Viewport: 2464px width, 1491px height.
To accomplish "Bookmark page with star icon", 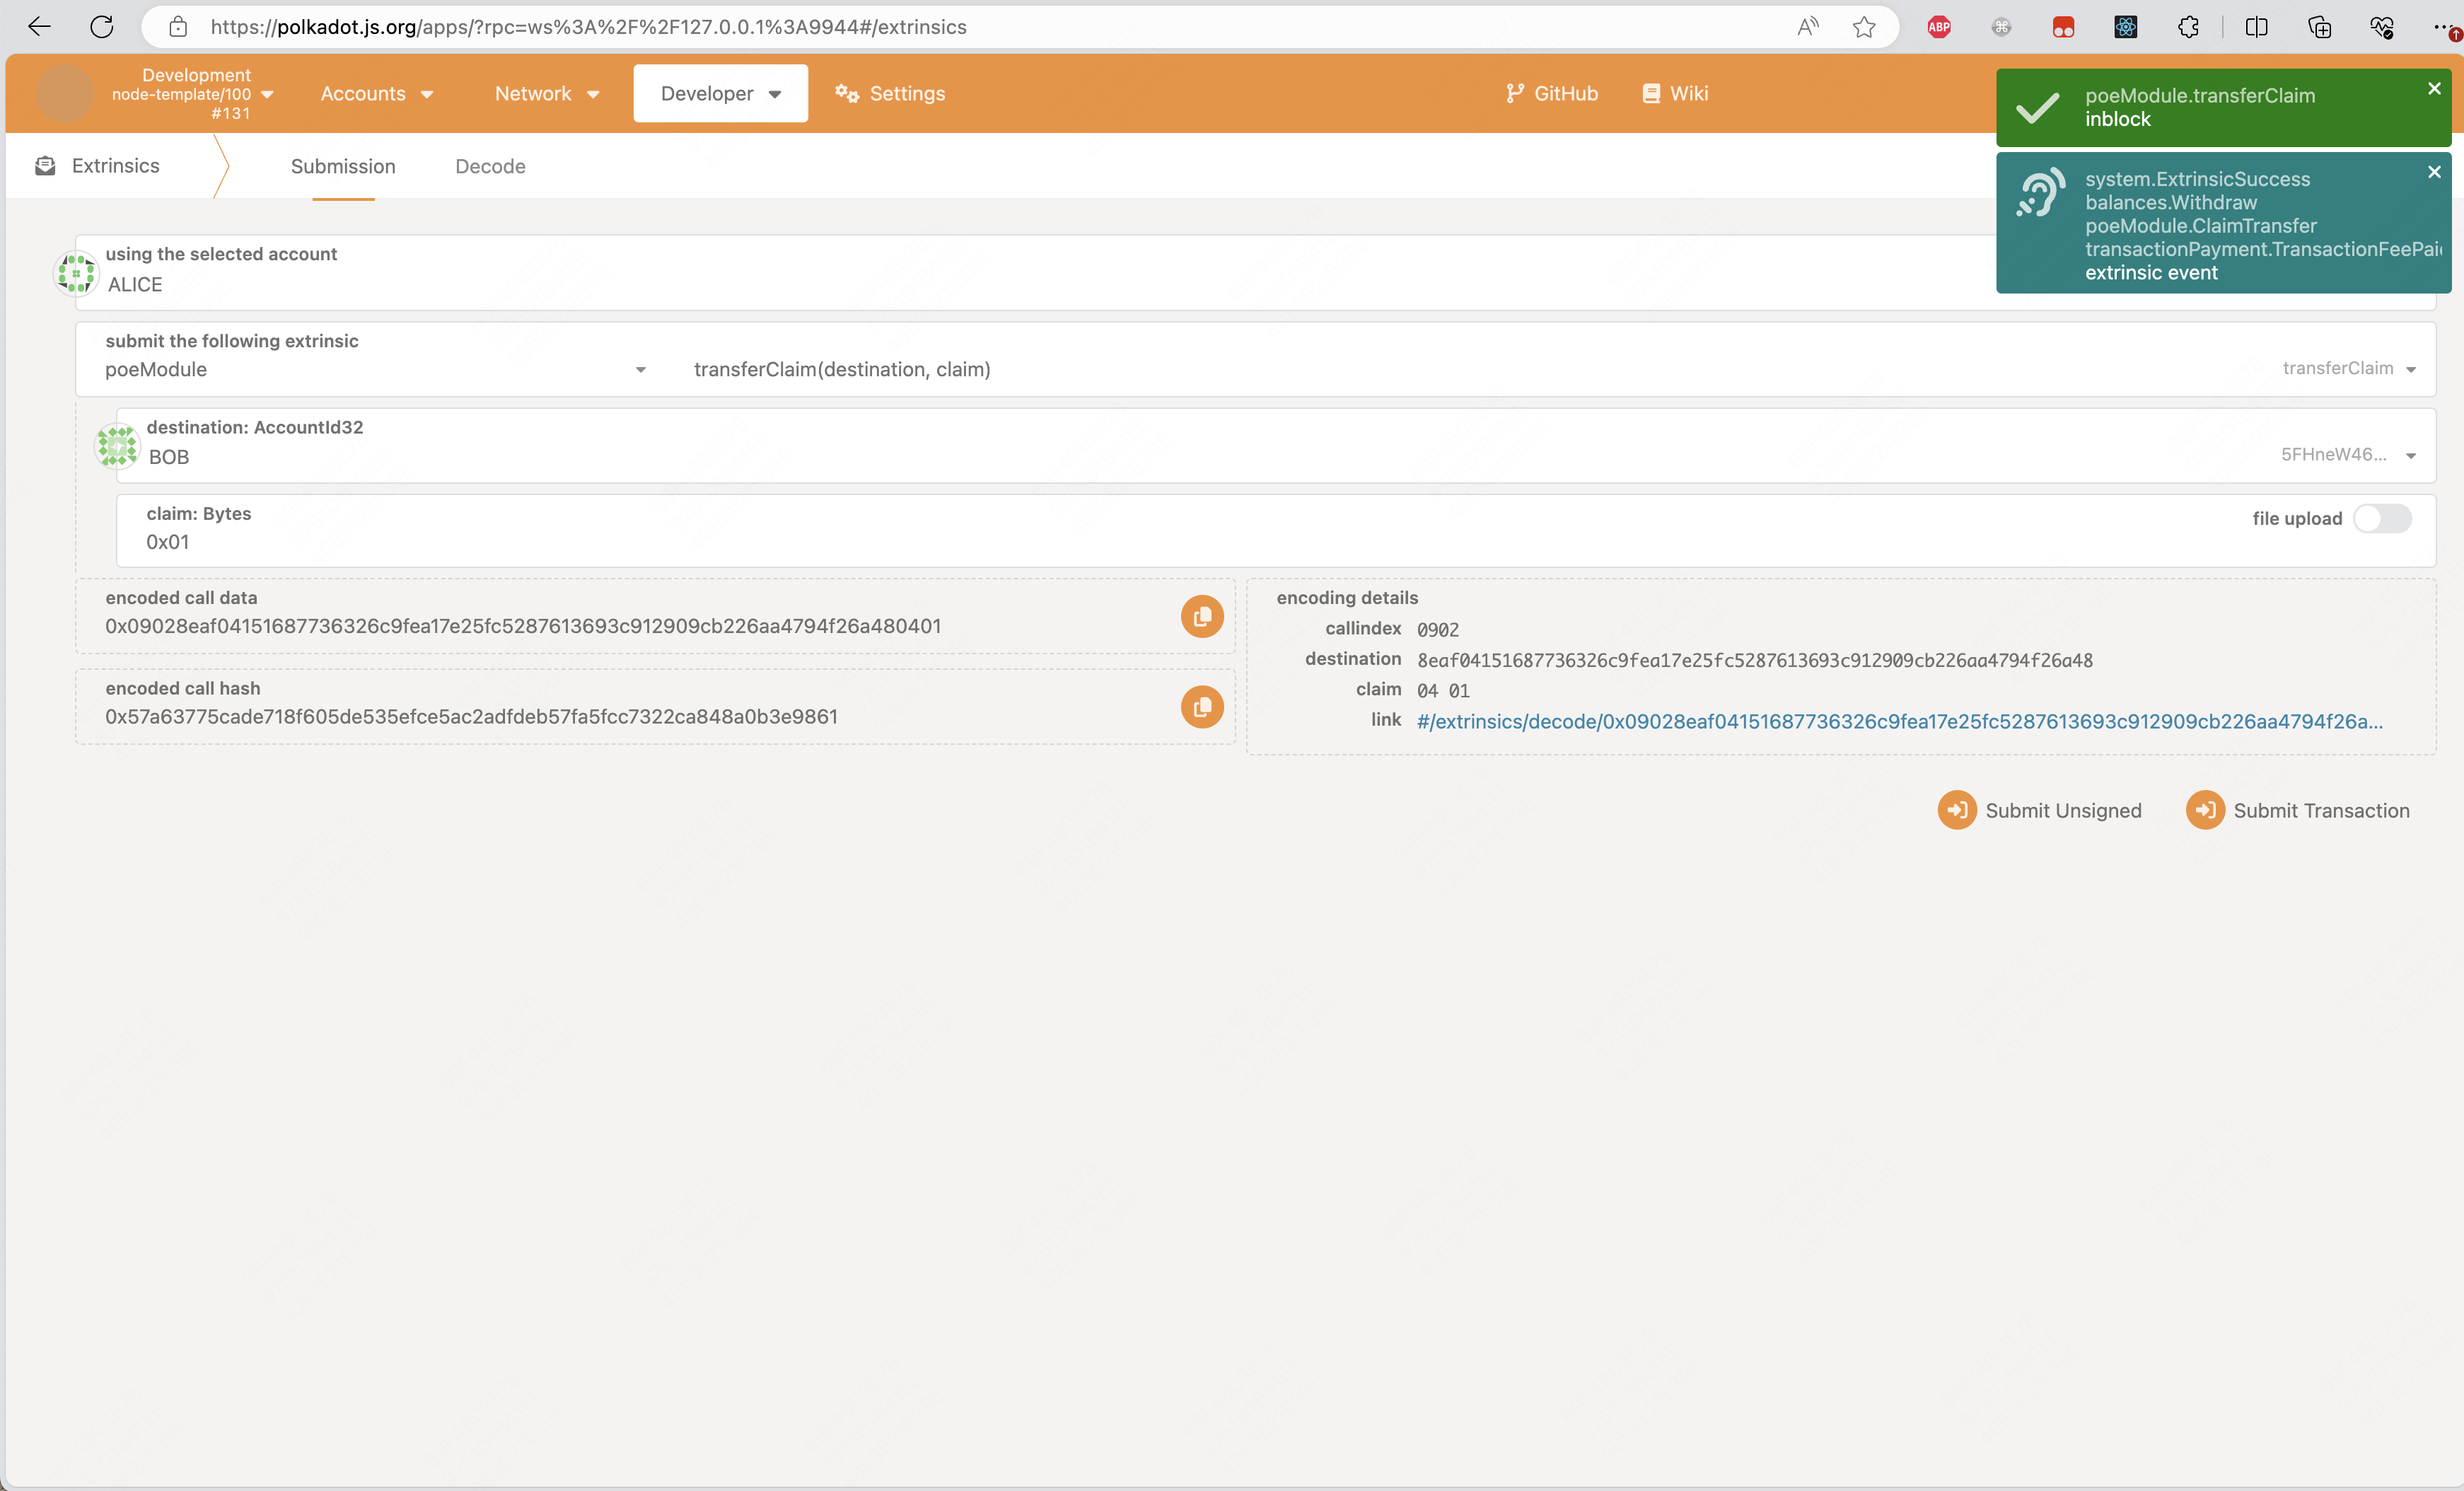I will click(x=1864, y=27).
